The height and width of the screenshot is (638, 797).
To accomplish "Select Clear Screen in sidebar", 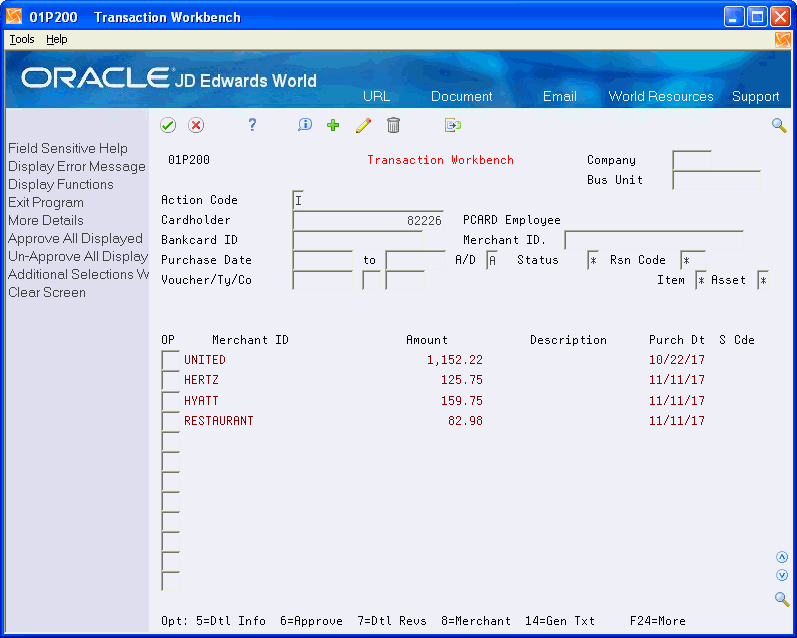I will click(x=47, y=292).
